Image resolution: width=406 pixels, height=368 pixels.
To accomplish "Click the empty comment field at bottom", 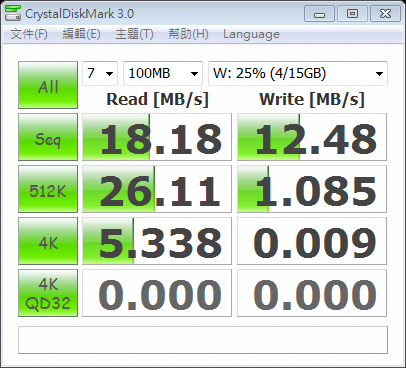I will click(203, 340).
